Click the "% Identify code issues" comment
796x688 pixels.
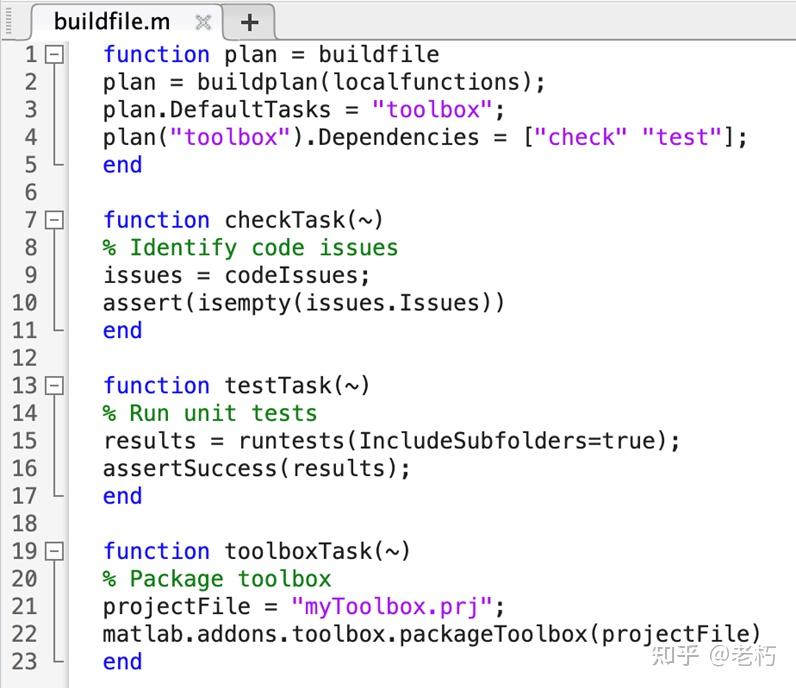tap(250, 248)
